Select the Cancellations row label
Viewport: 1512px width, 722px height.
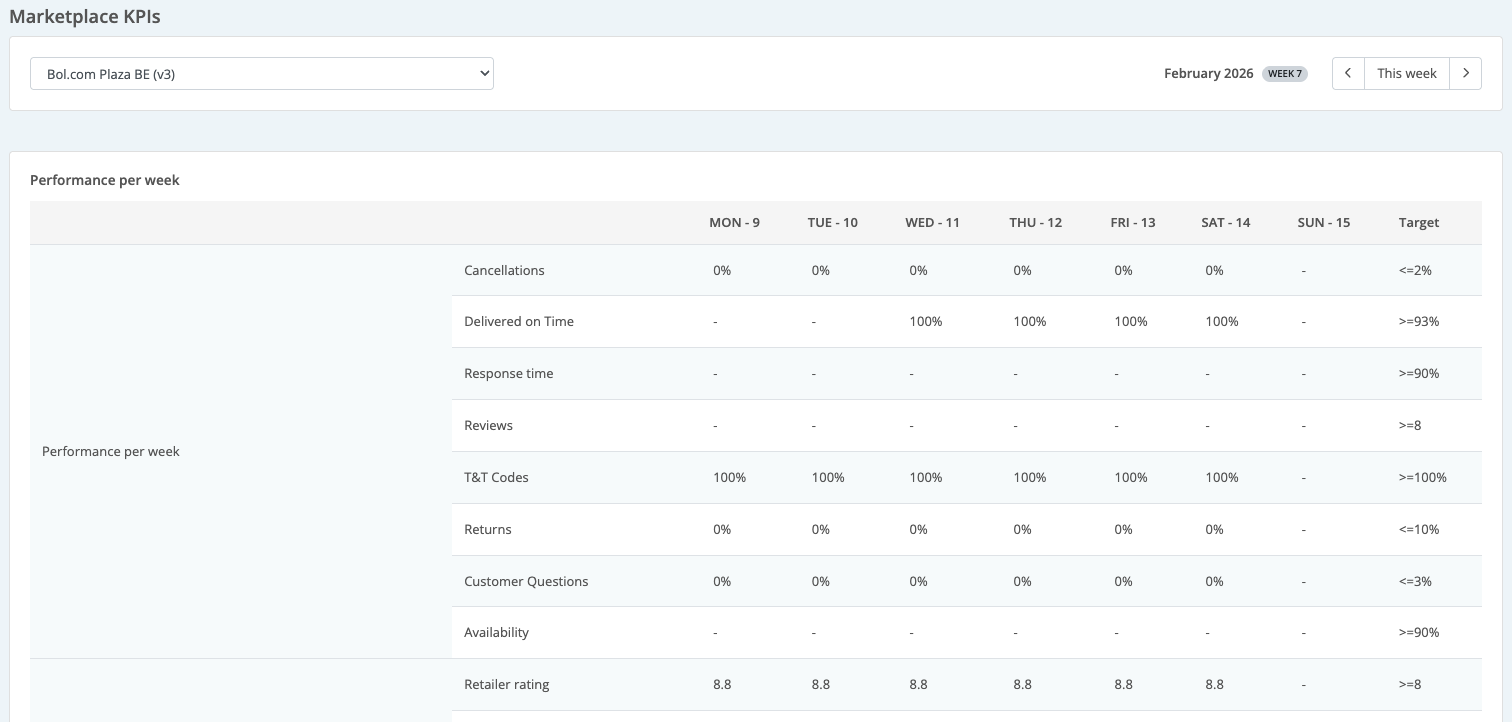coord(504,270)
